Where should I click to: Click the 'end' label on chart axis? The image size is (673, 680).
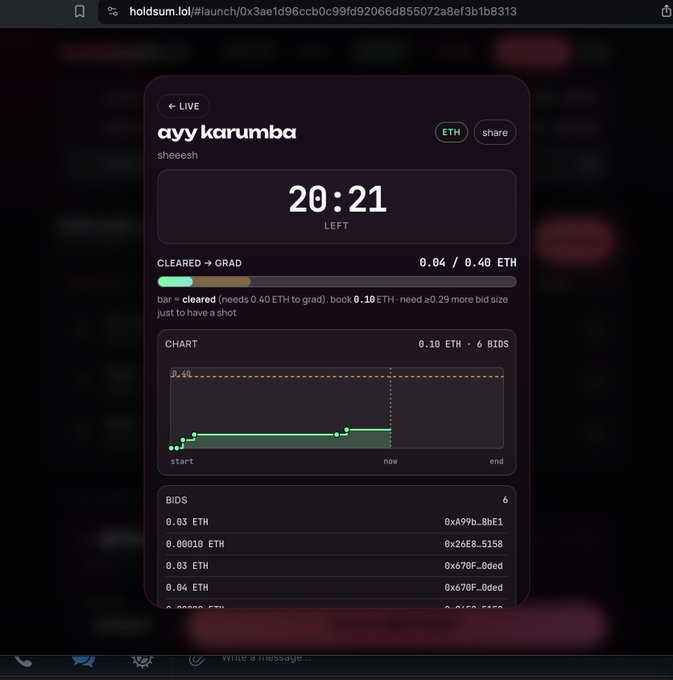[x=497, y=461]
